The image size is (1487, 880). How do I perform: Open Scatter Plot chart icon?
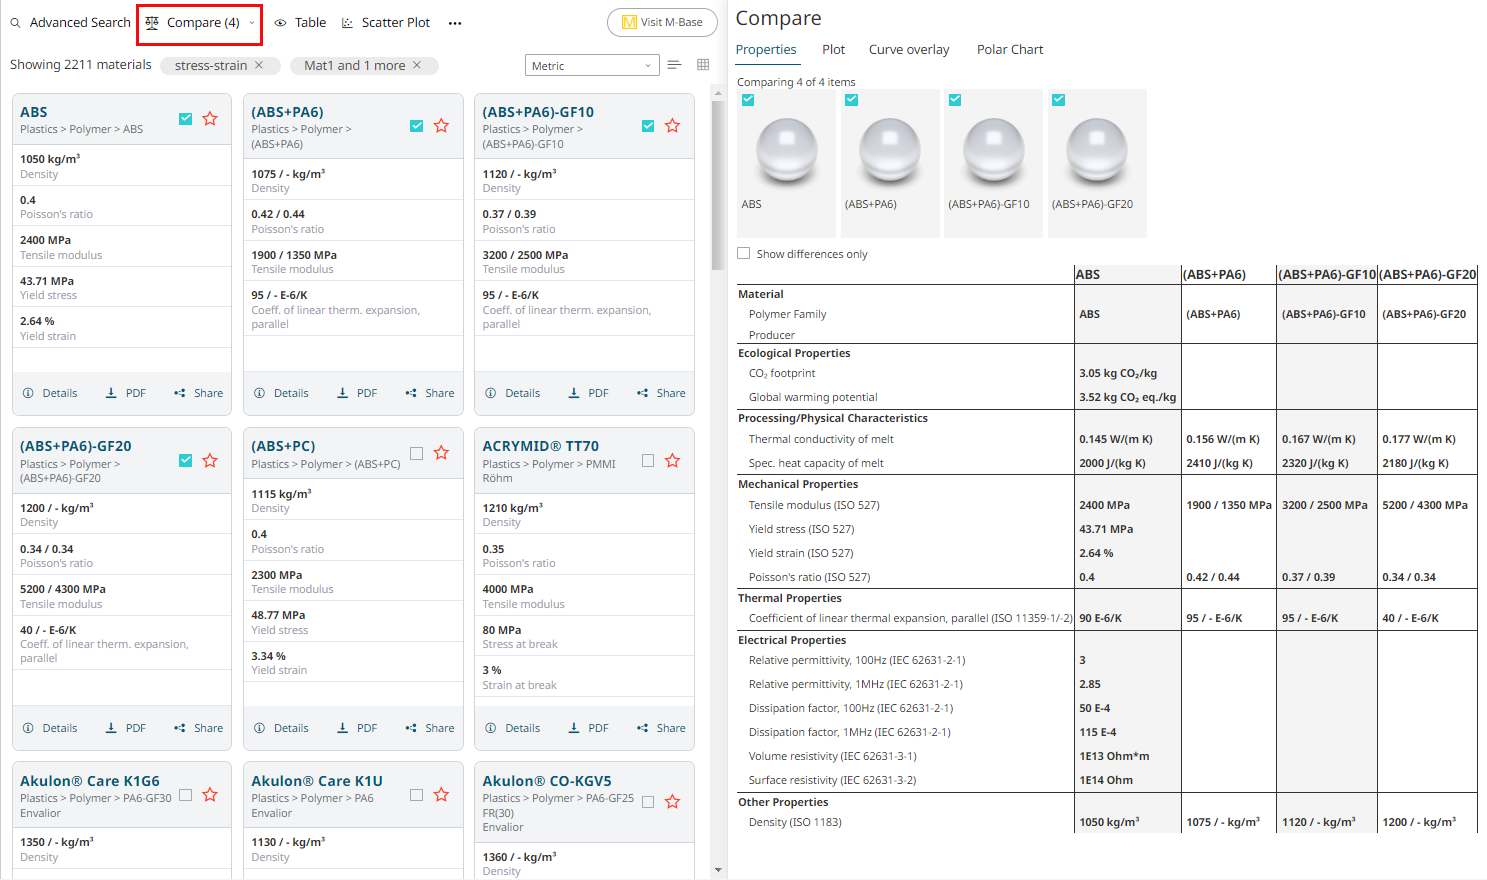point(348,23)
